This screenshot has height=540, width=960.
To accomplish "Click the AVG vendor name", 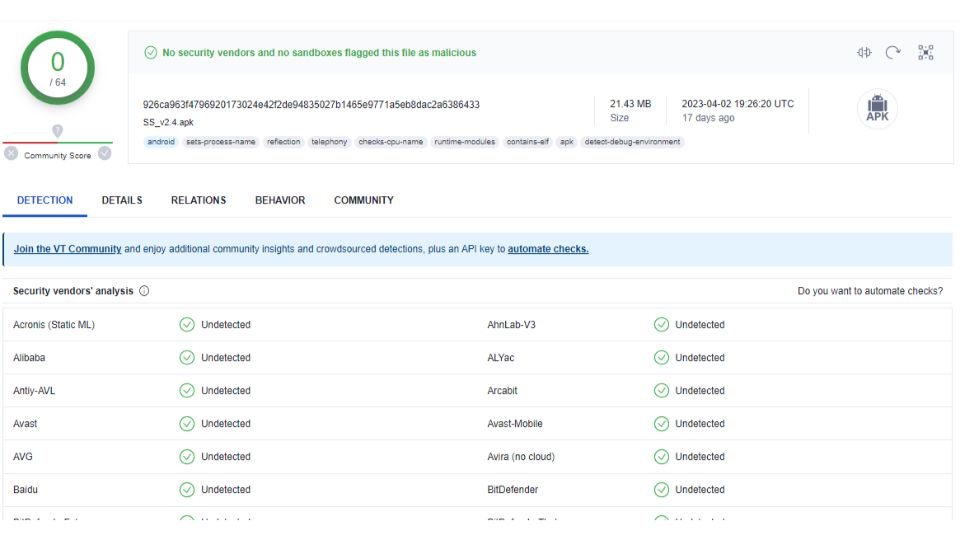I will tap(23, 457).
